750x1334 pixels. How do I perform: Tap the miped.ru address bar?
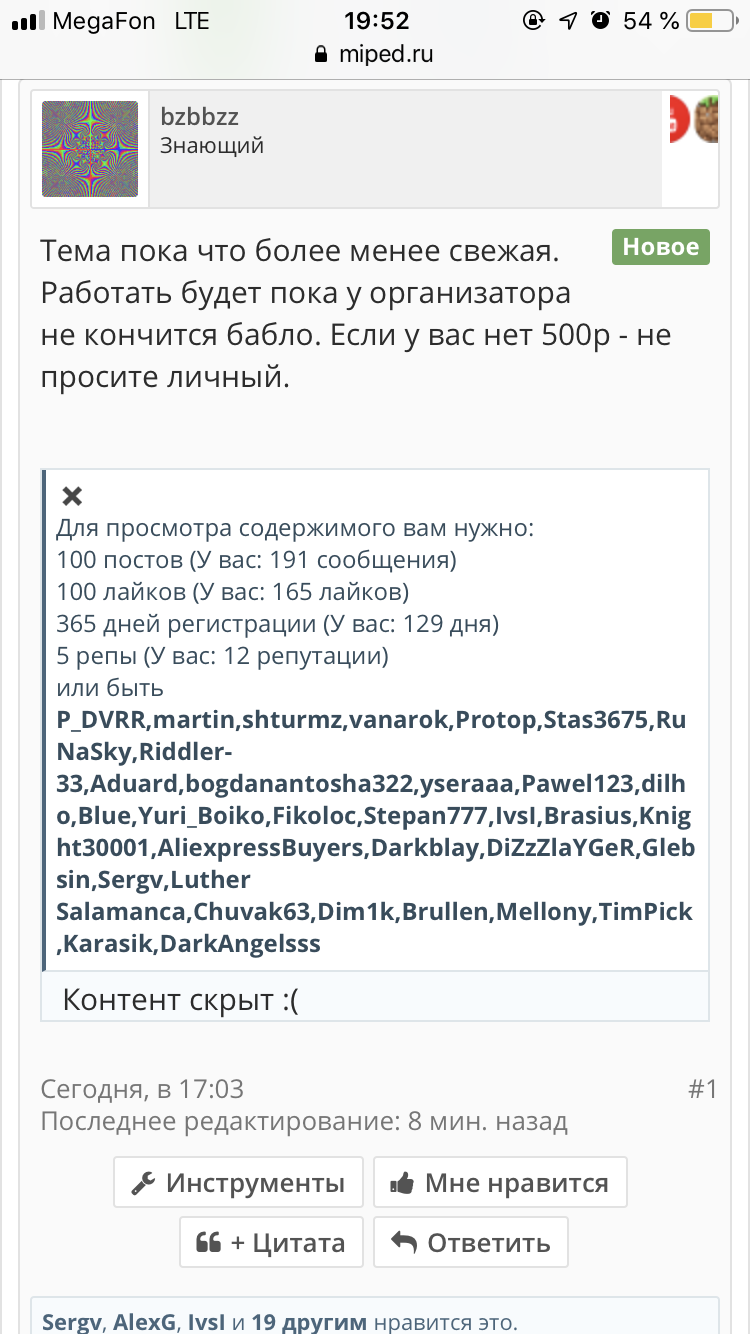(375, 54)
